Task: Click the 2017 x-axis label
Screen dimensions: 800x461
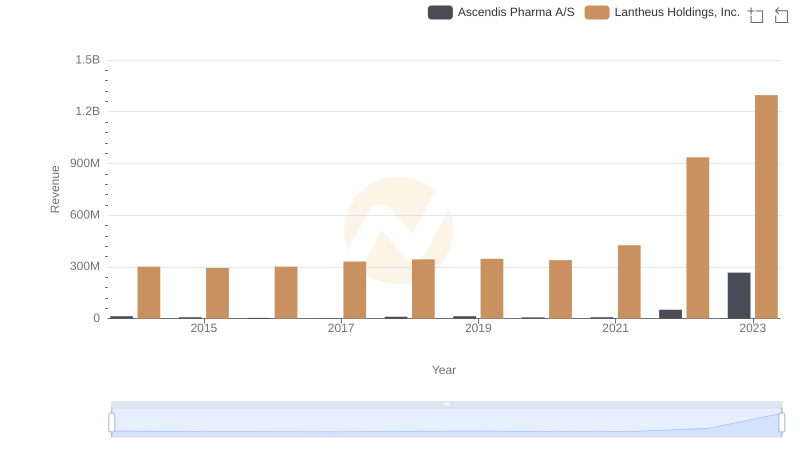Action: (x=341, y=328)
